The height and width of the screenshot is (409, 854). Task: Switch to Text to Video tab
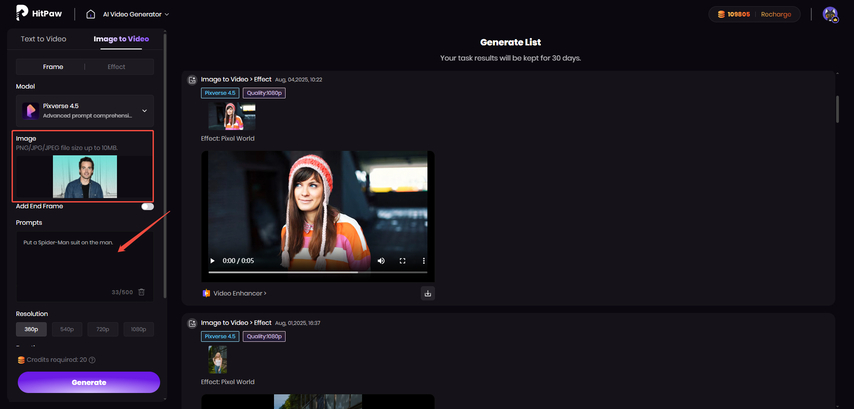pyautogui.click(x=44, y=39)
